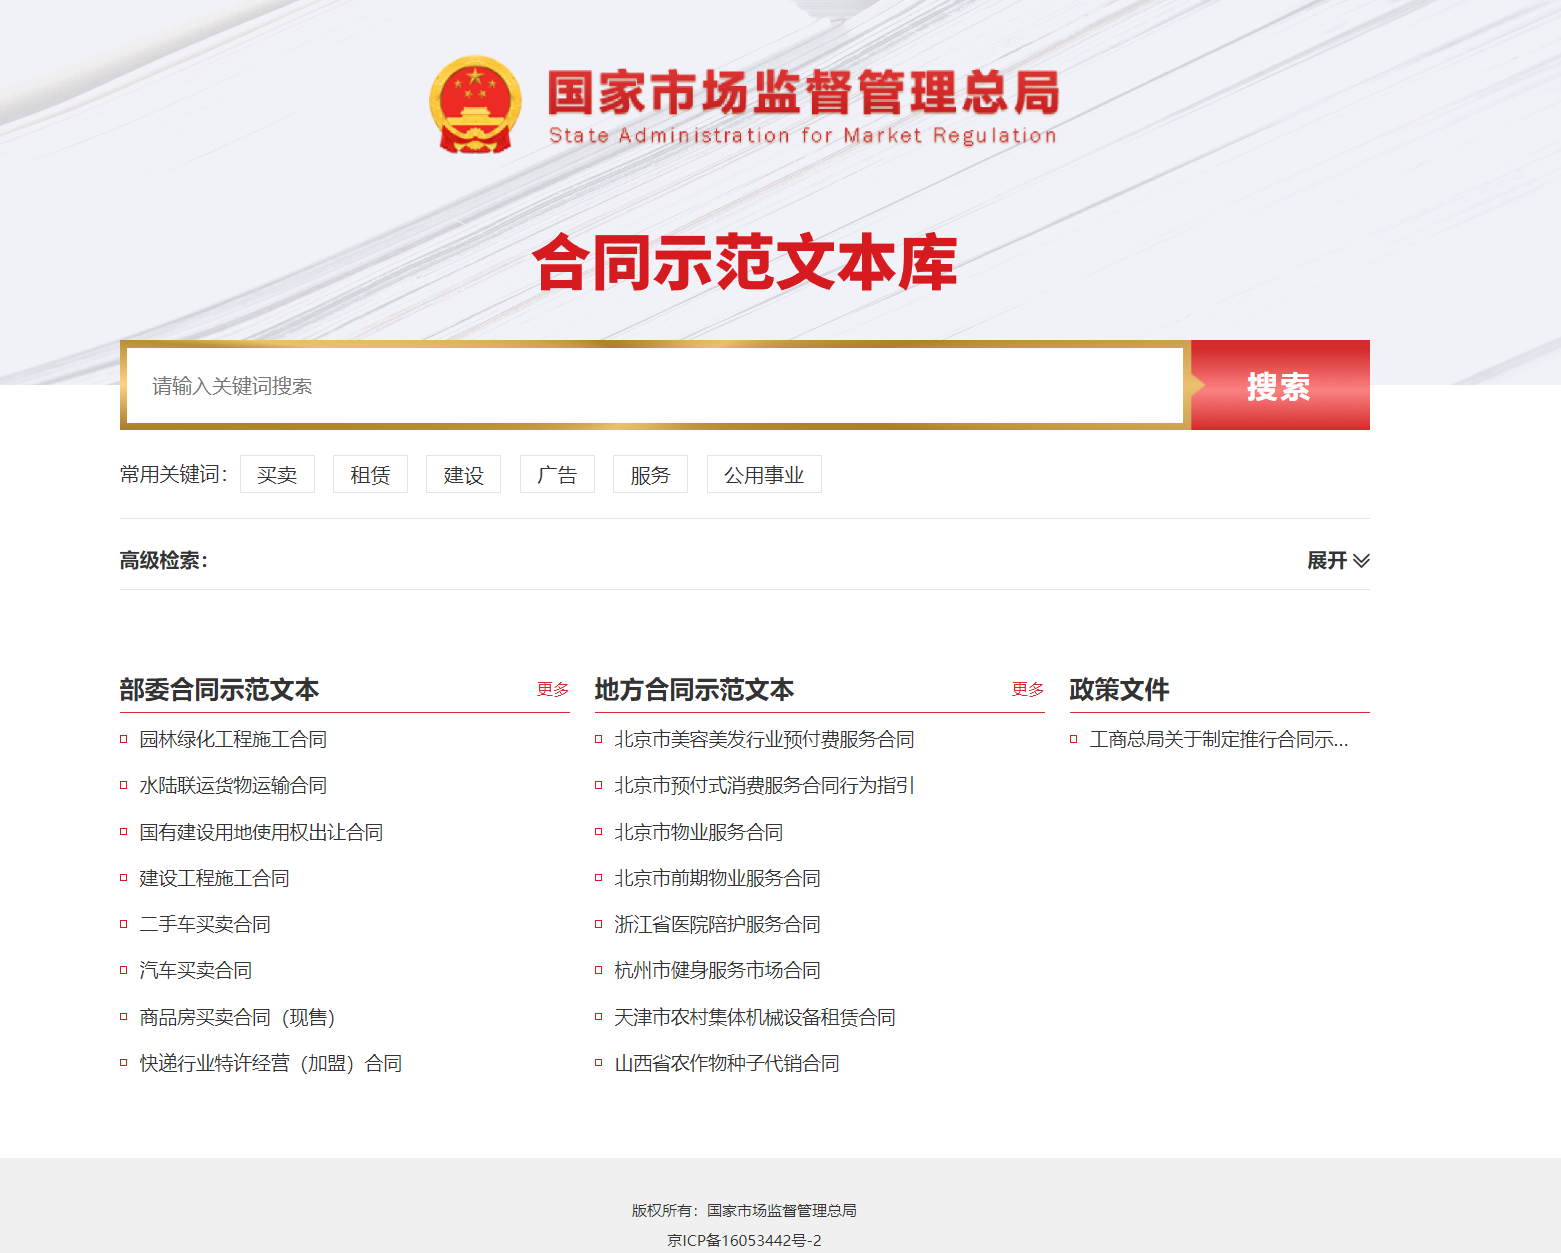1561x1253 pixels.
Task: Open 北京市美容美发行业预付费服务合同
Action: click(764, 739)
